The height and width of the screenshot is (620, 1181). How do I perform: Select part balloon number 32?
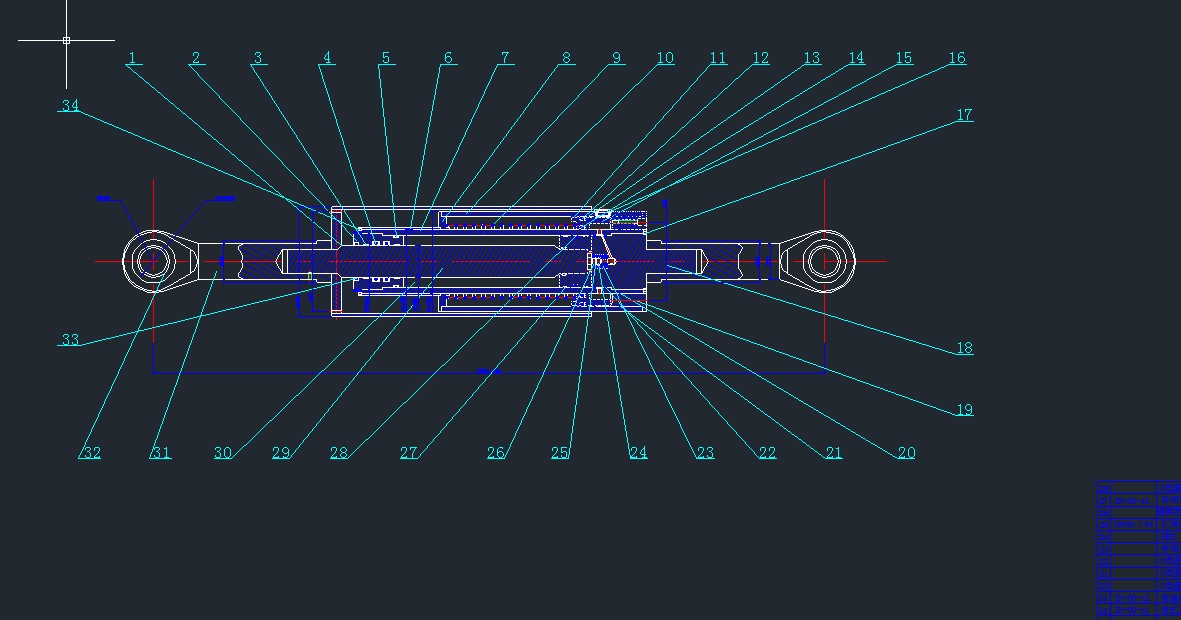point(91,453)
